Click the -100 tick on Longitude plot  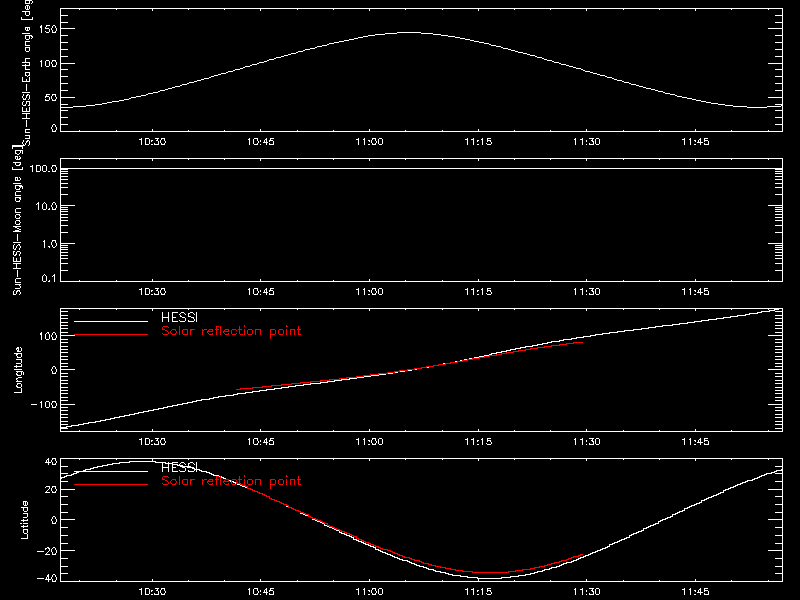point(45,404)
